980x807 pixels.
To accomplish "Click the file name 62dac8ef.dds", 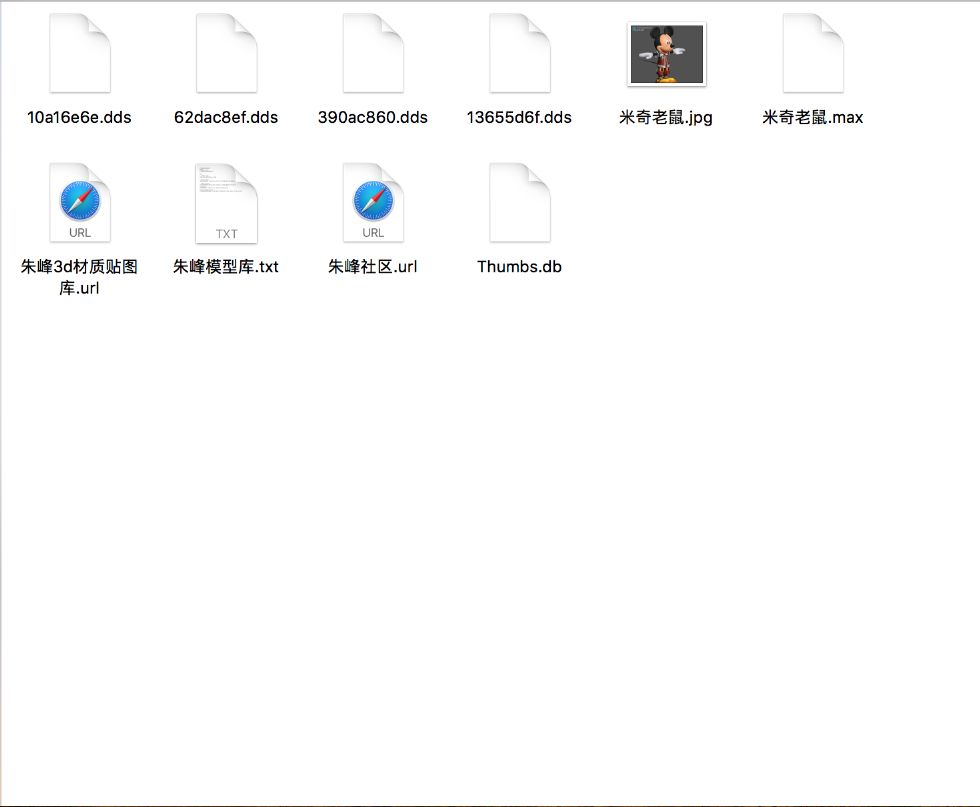I will [x=226, y=118].
